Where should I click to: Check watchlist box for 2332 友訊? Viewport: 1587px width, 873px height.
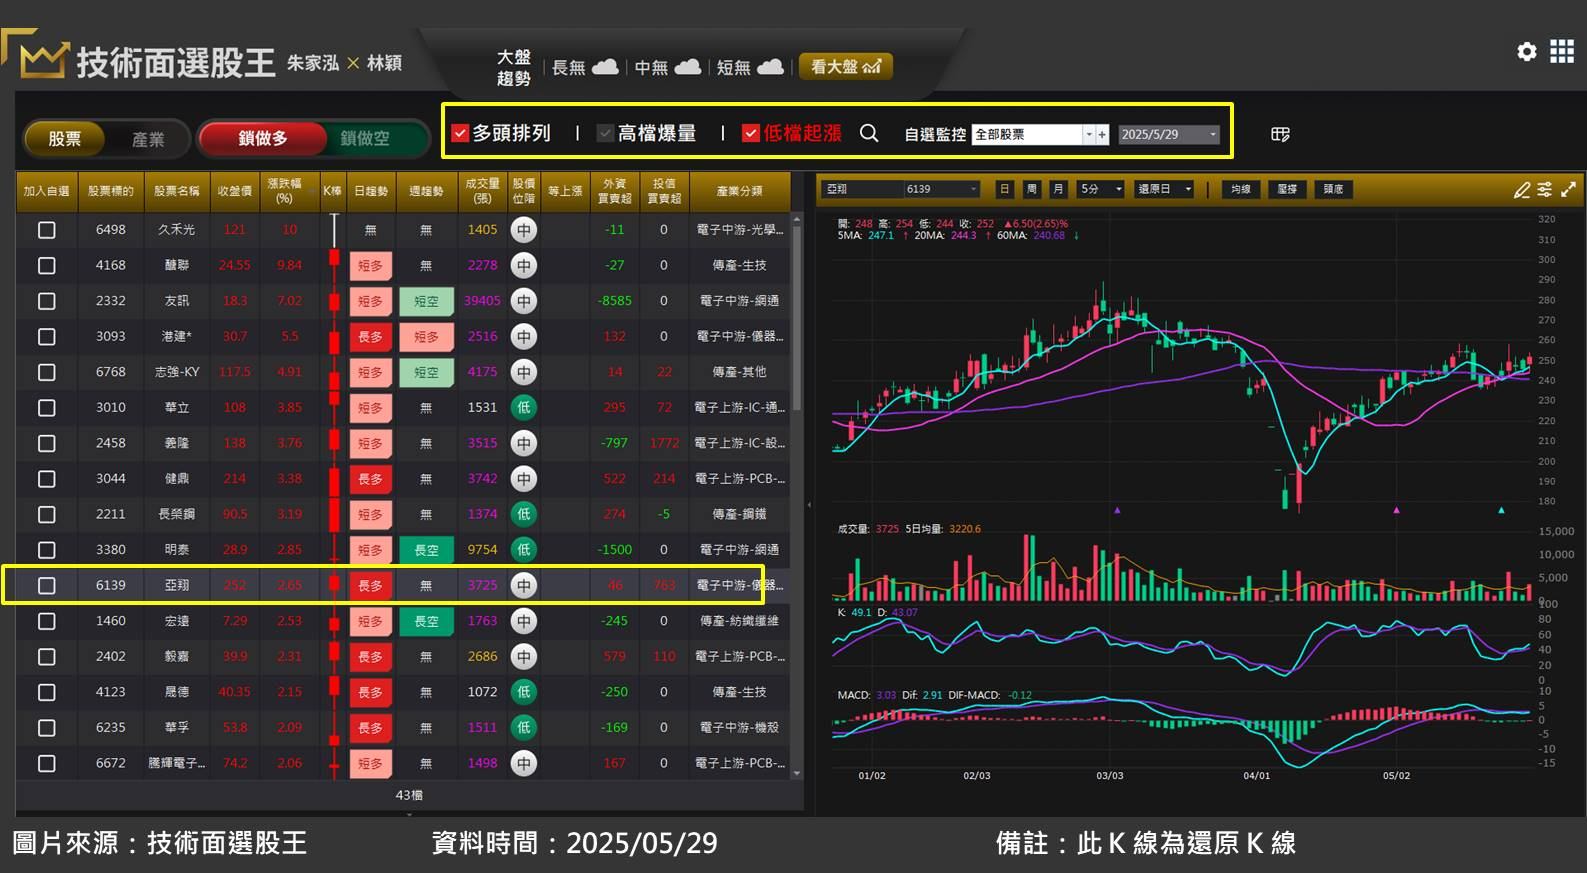[x=46, y=301]
